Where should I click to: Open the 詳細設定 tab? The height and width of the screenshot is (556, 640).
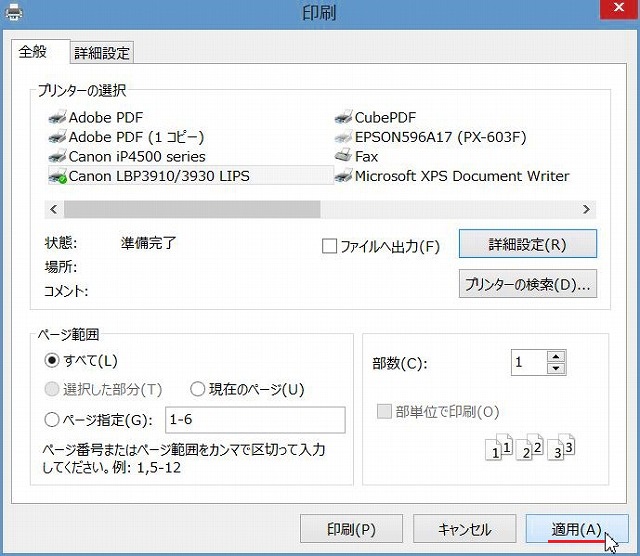(x=102, y=53)
